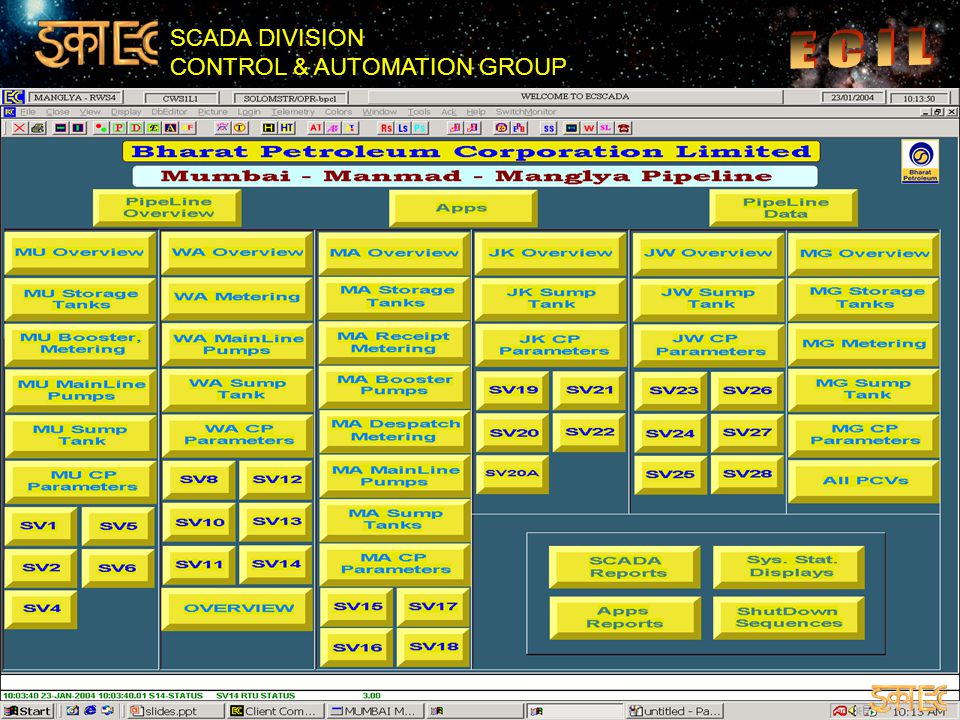Click the black A toolbar icon

171,128
